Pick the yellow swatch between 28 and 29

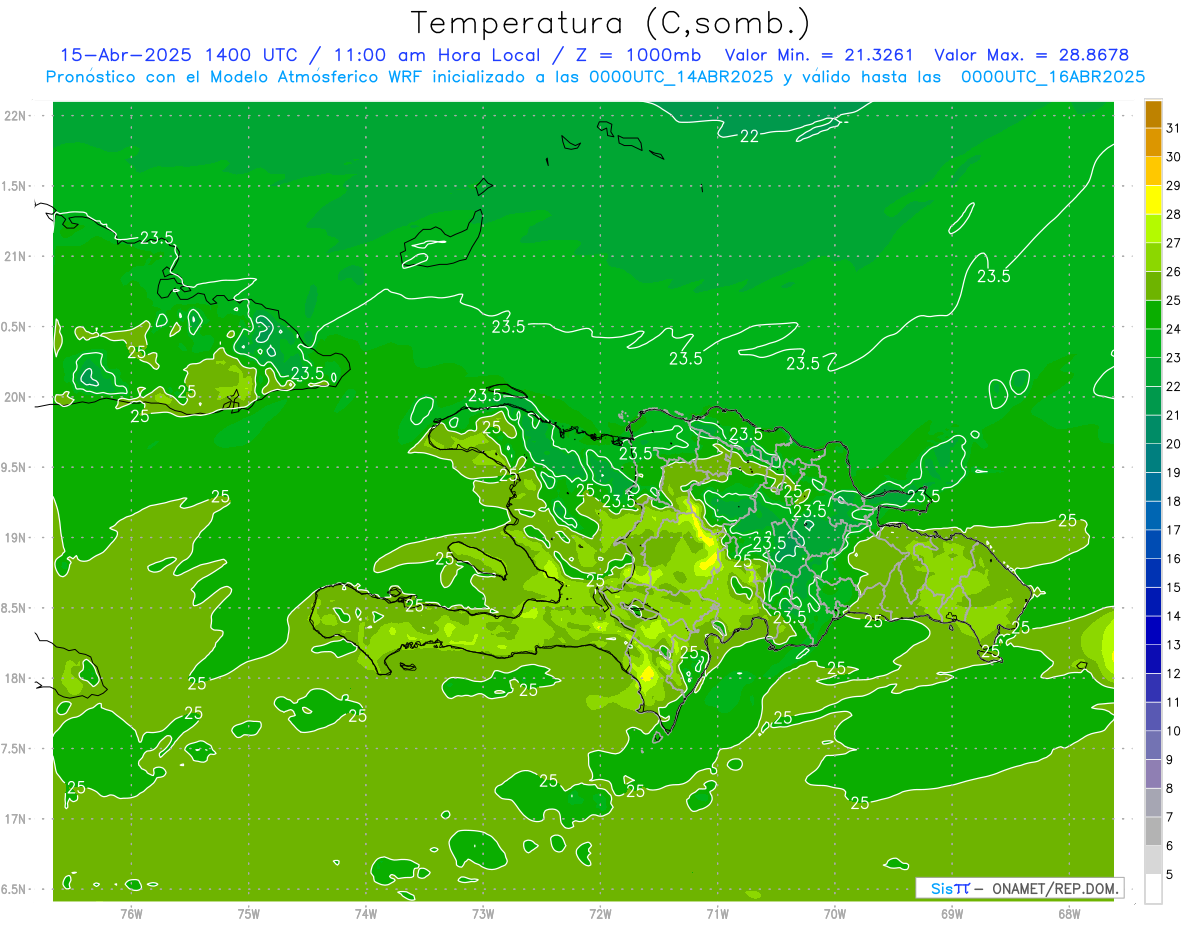[x=1154, y=200]
